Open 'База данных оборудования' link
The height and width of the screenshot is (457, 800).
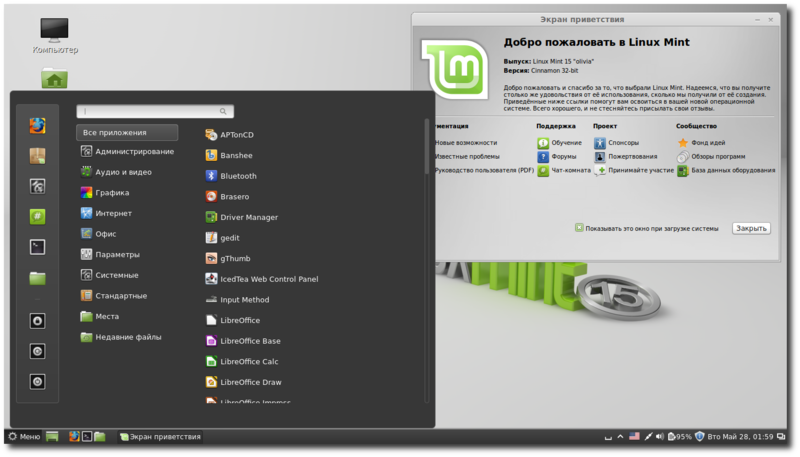(726, 170)
